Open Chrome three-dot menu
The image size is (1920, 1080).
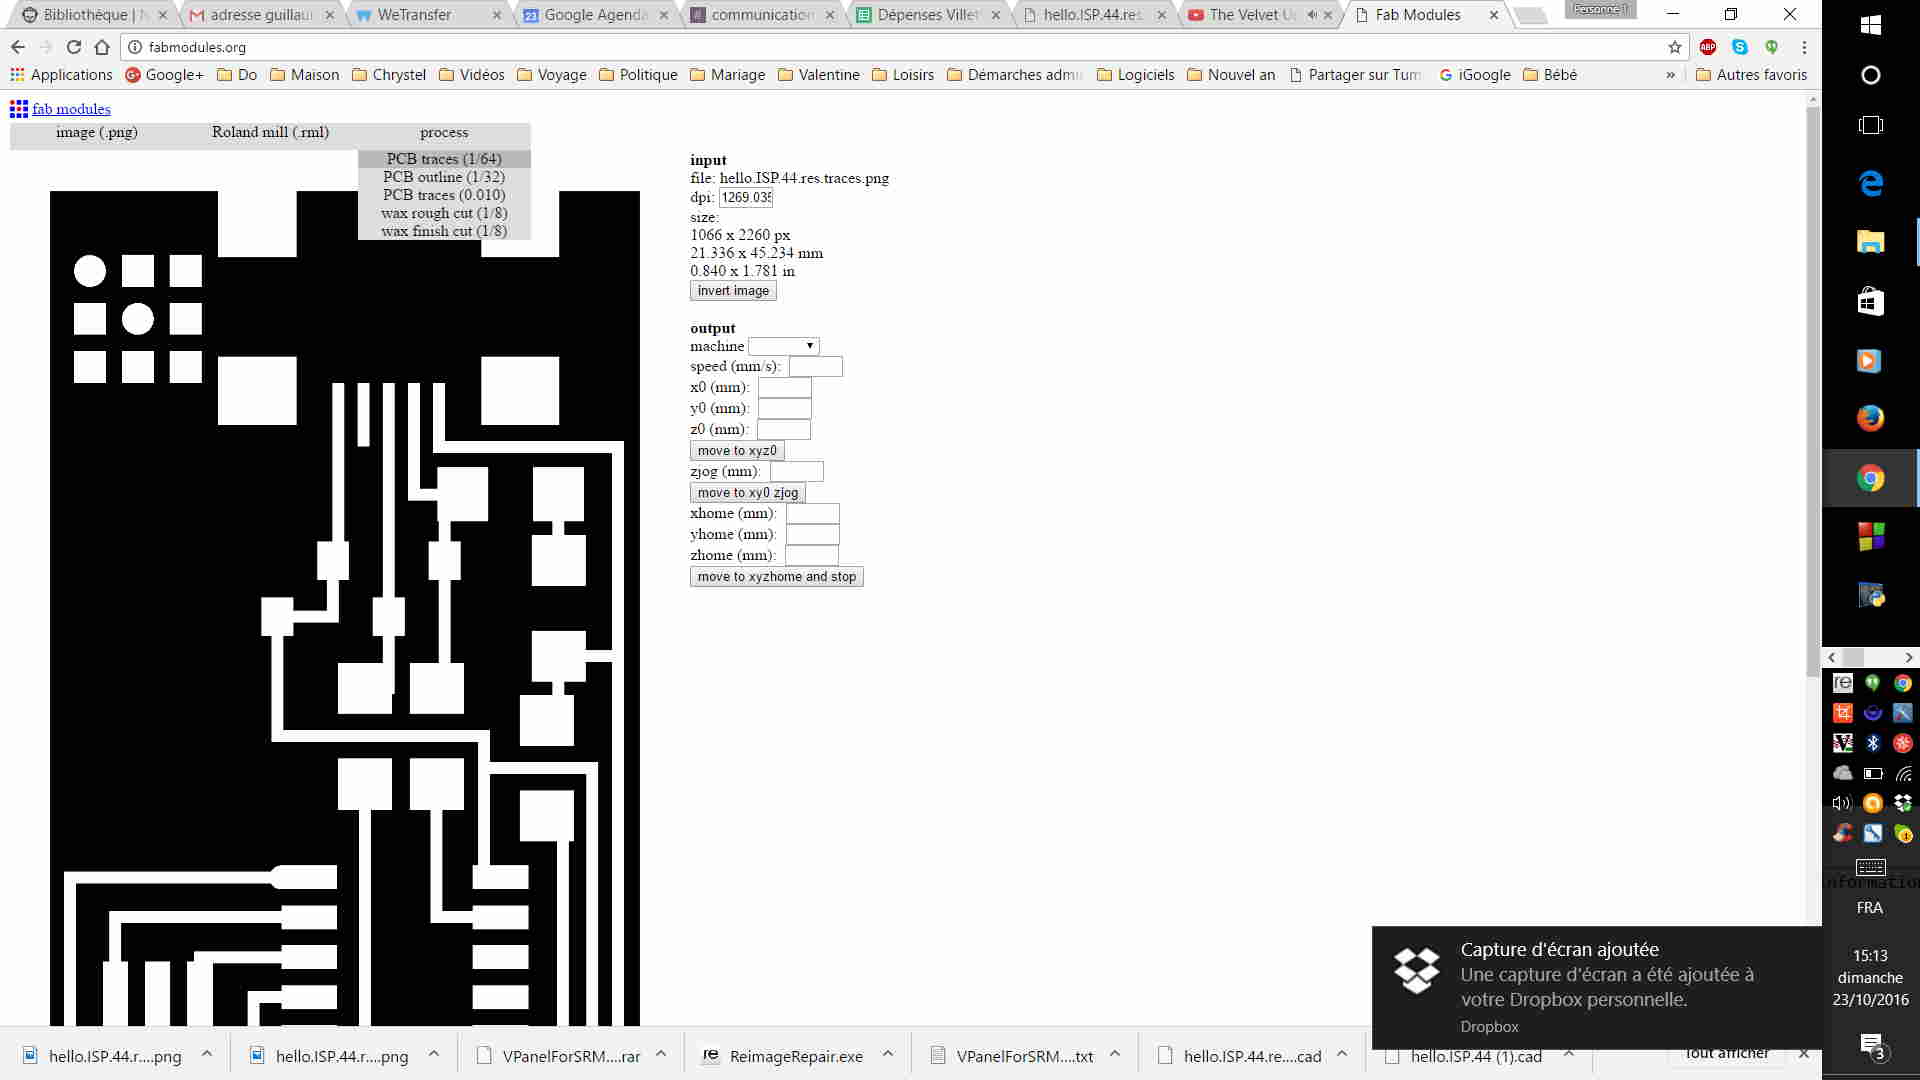pos(1804,47)
